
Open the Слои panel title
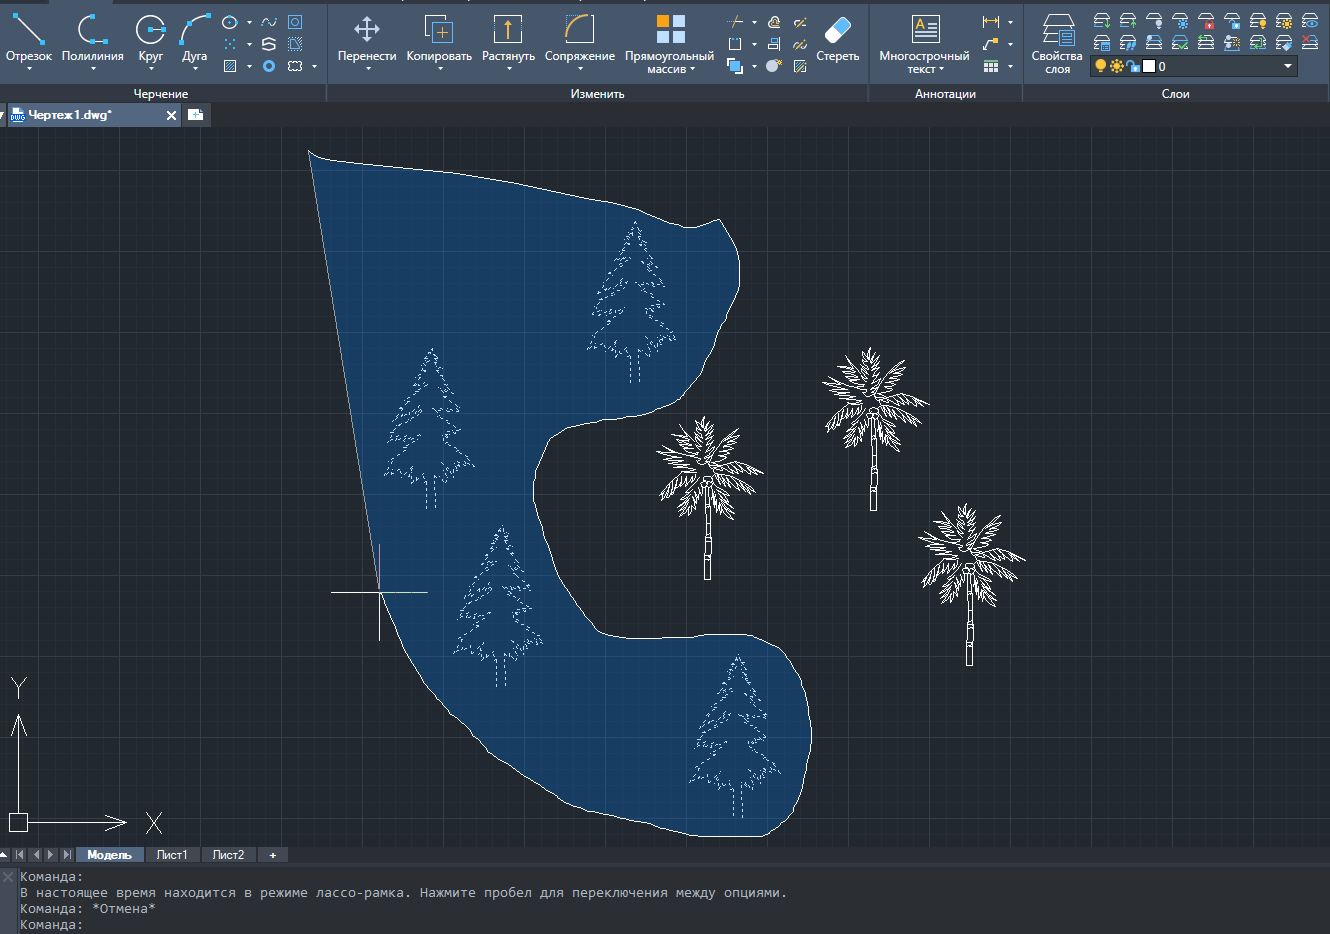(1175, 94)
